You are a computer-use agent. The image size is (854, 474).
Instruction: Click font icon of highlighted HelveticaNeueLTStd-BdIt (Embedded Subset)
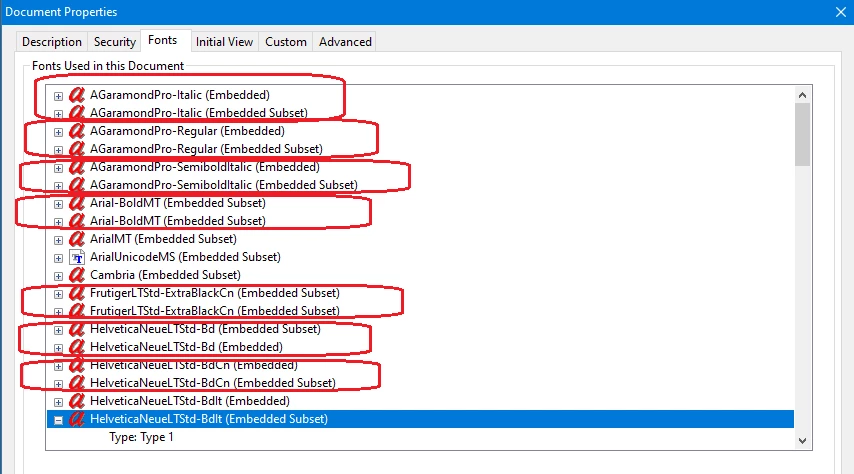tap(77, 418)
